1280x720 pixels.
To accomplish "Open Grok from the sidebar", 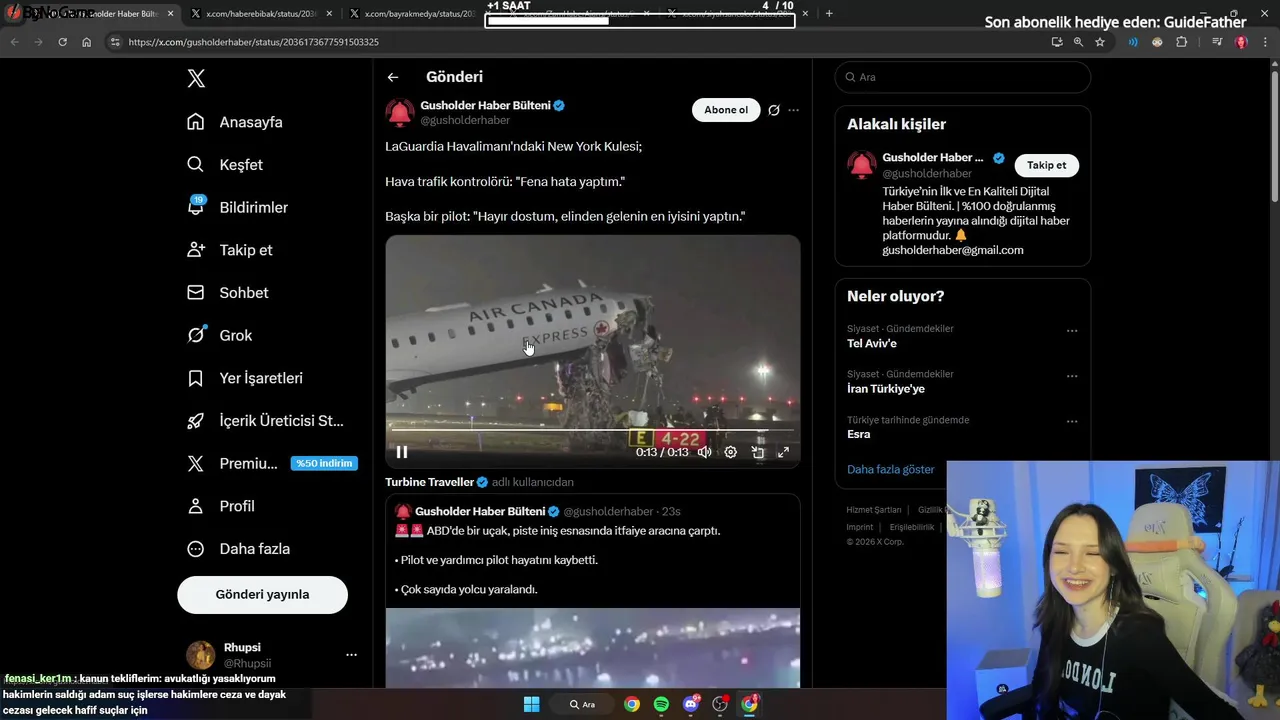I will click(220, 335).
